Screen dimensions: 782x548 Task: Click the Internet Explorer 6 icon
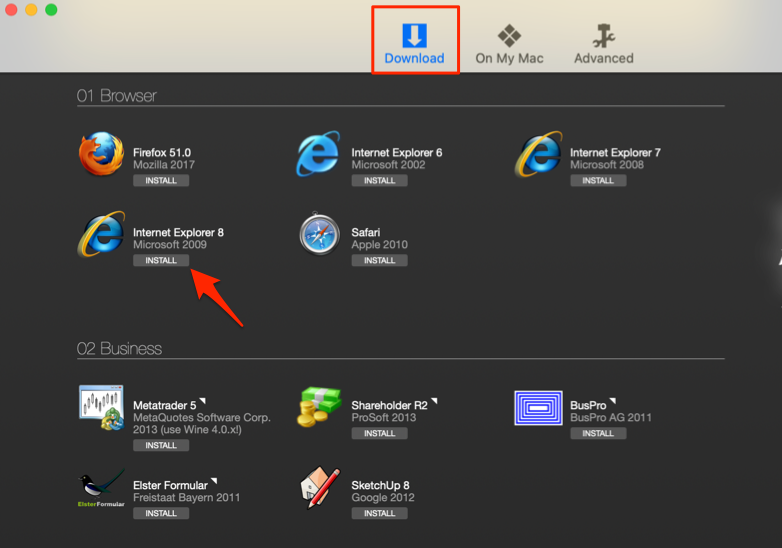(x=320, y=155)
